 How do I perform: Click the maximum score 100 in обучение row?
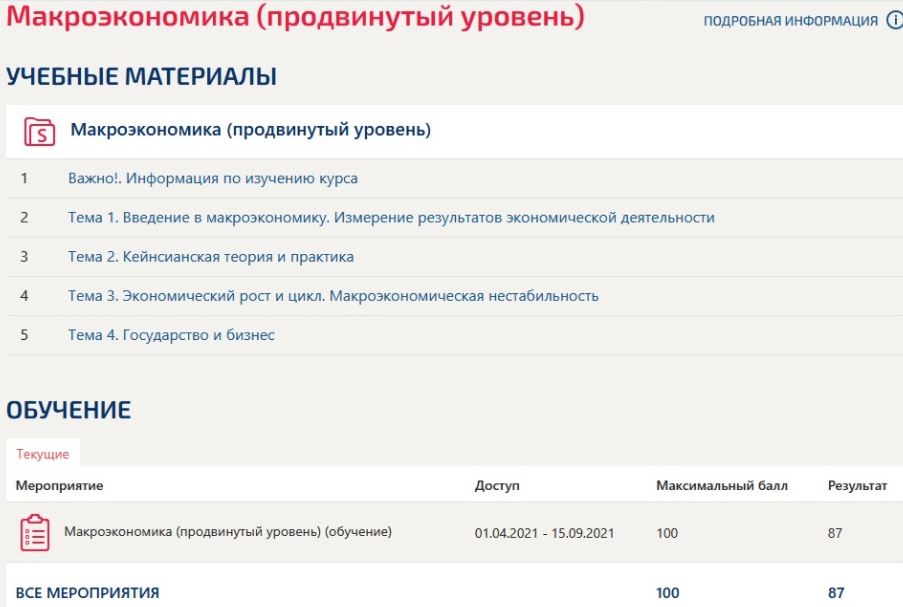click(667, 533)
